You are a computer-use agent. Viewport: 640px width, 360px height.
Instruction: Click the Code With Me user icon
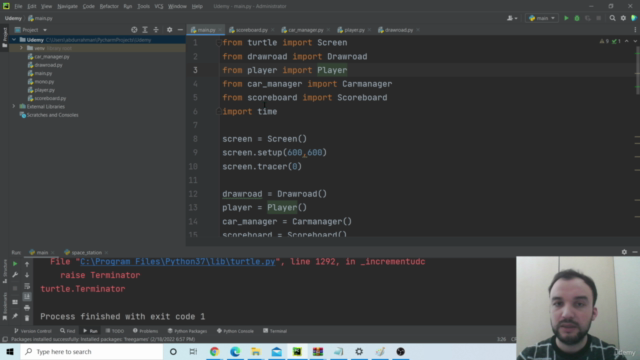(x=510, y=18)
